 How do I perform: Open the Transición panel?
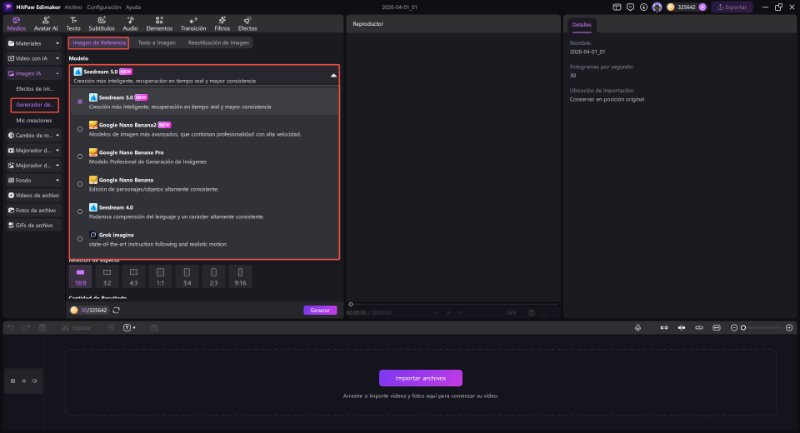193,24
